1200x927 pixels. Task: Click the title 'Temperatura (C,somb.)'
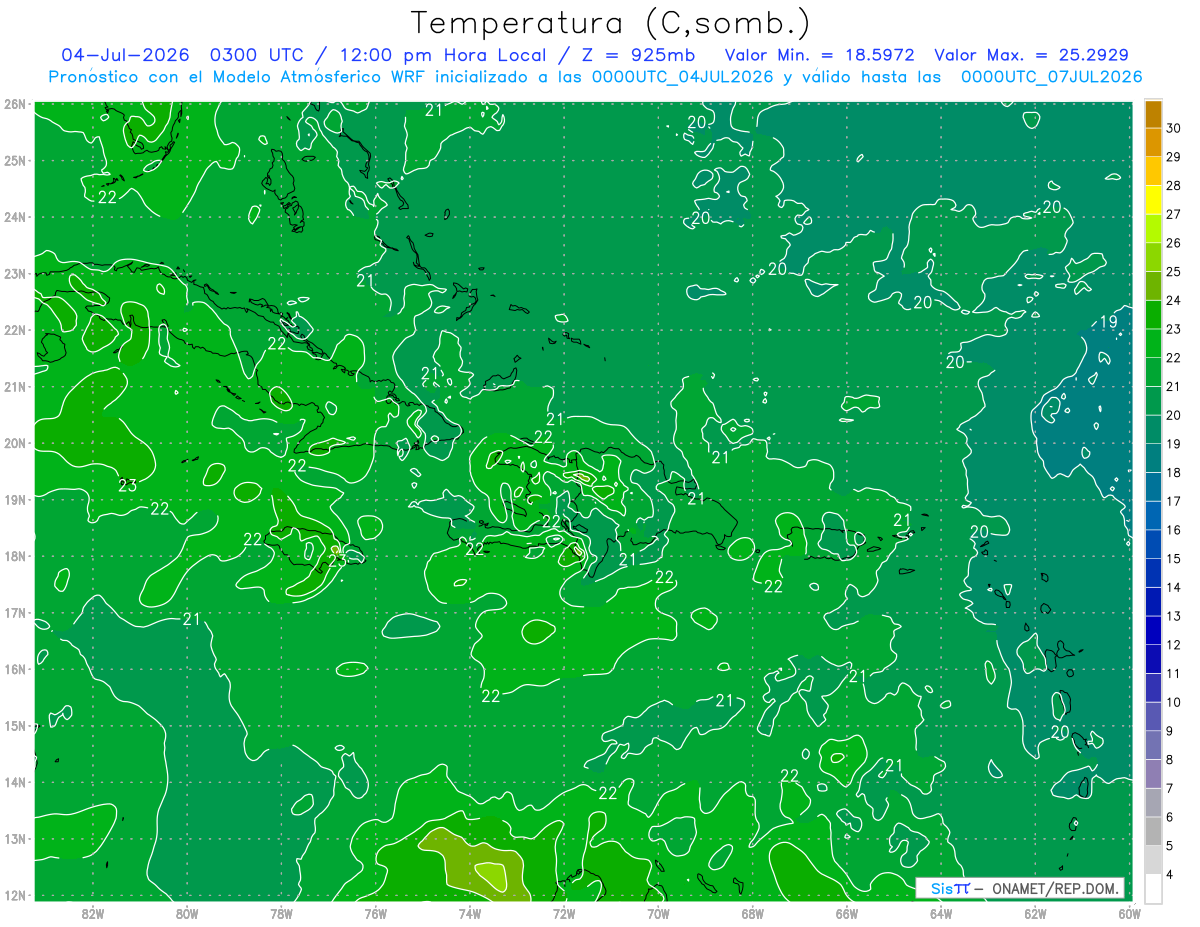click(611, 23)
